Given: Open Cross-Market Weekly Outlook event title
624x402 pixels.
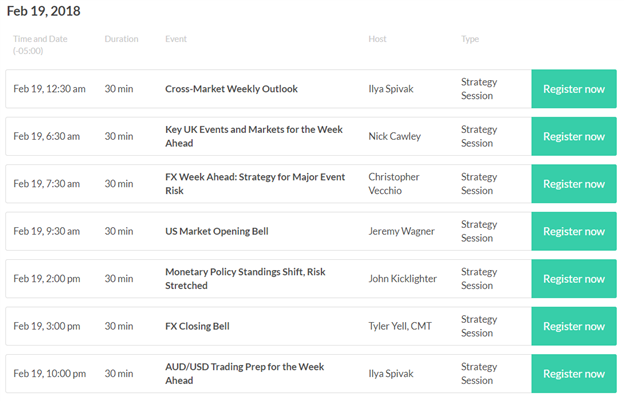Looking at the screenshot, I should [231, 89].
